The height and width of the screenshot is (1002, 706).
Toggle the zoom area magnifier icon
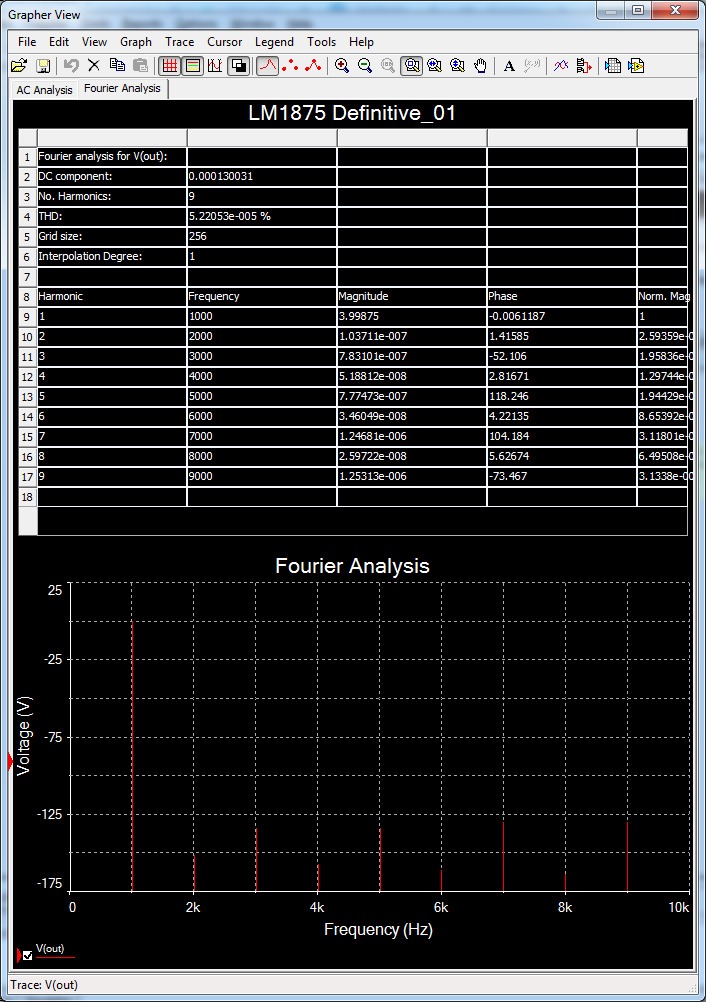411,65
